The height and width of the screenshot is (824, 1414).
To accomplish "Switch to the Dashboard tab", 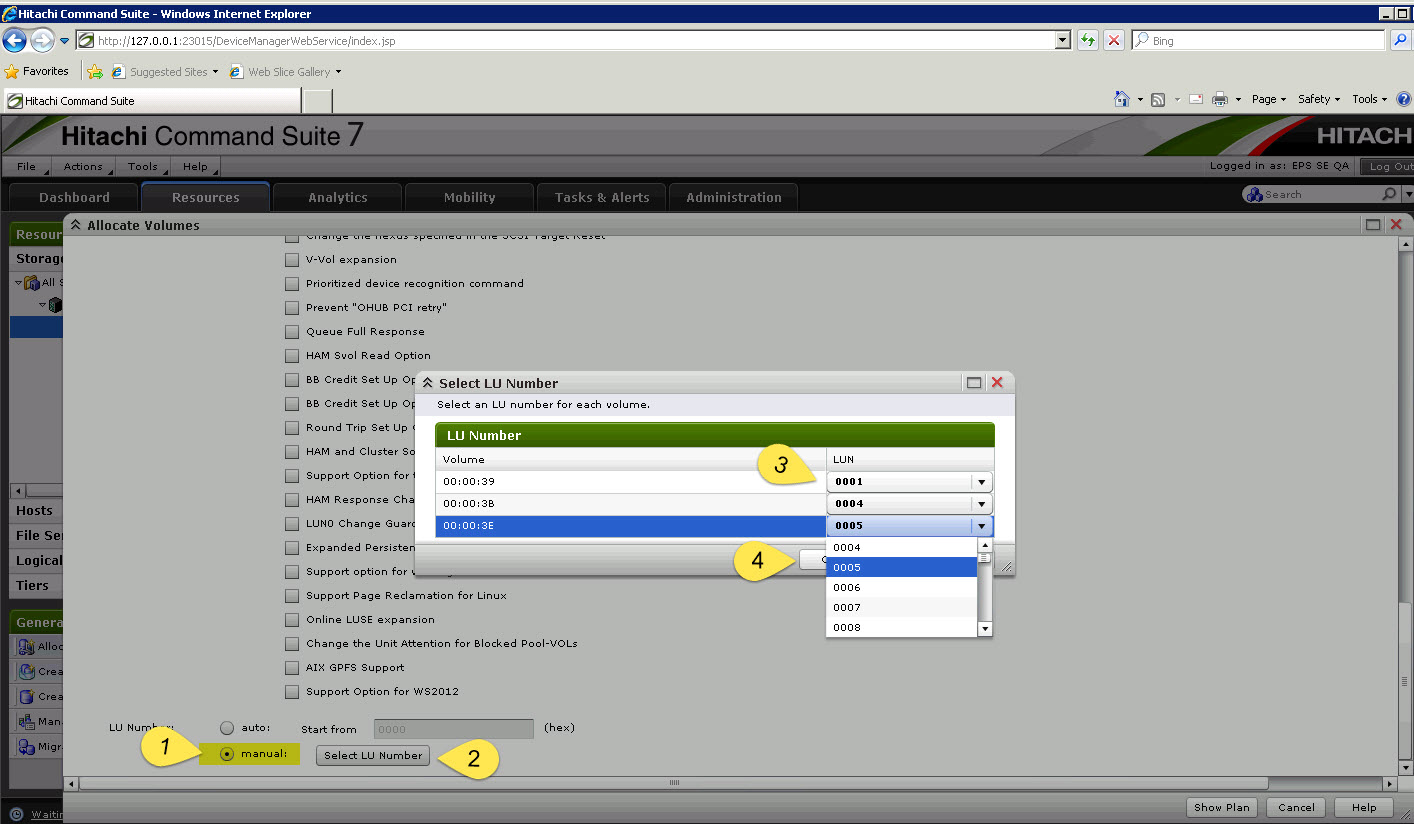I will [74, 197].
